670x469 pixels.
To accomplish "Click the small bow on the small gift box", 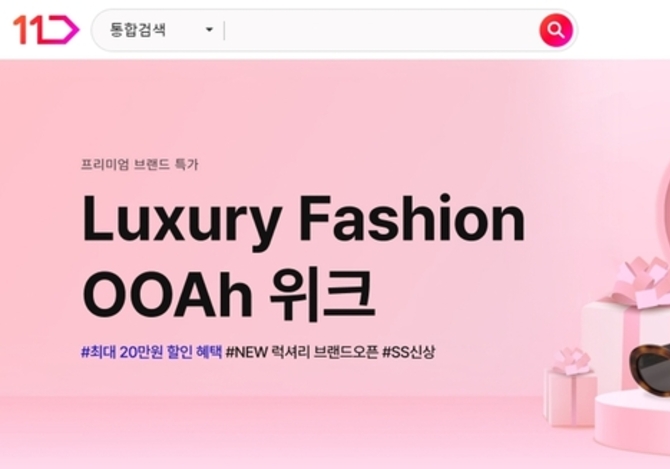I will 572,361.
